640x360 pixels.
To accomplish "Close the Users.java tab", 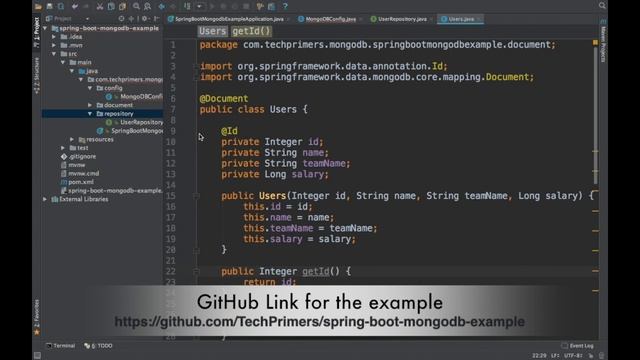I will (x=479, y=19).
